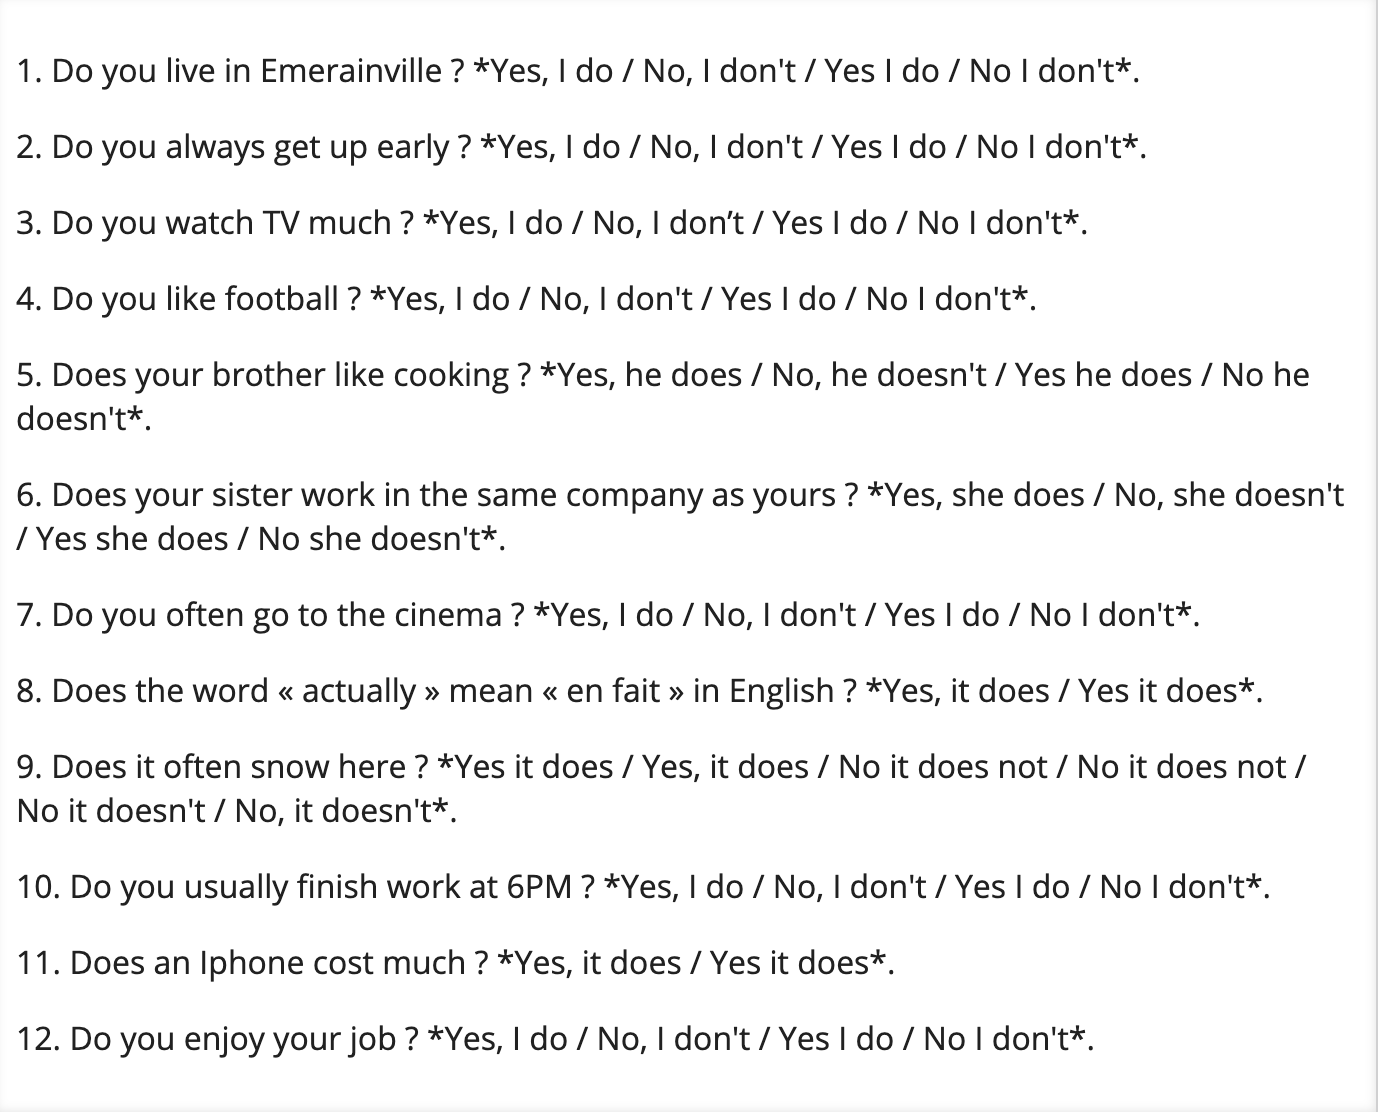Click the word 'Iphone' in question 11
Screen dimensions: 1386x1112
tap(252, 962)
